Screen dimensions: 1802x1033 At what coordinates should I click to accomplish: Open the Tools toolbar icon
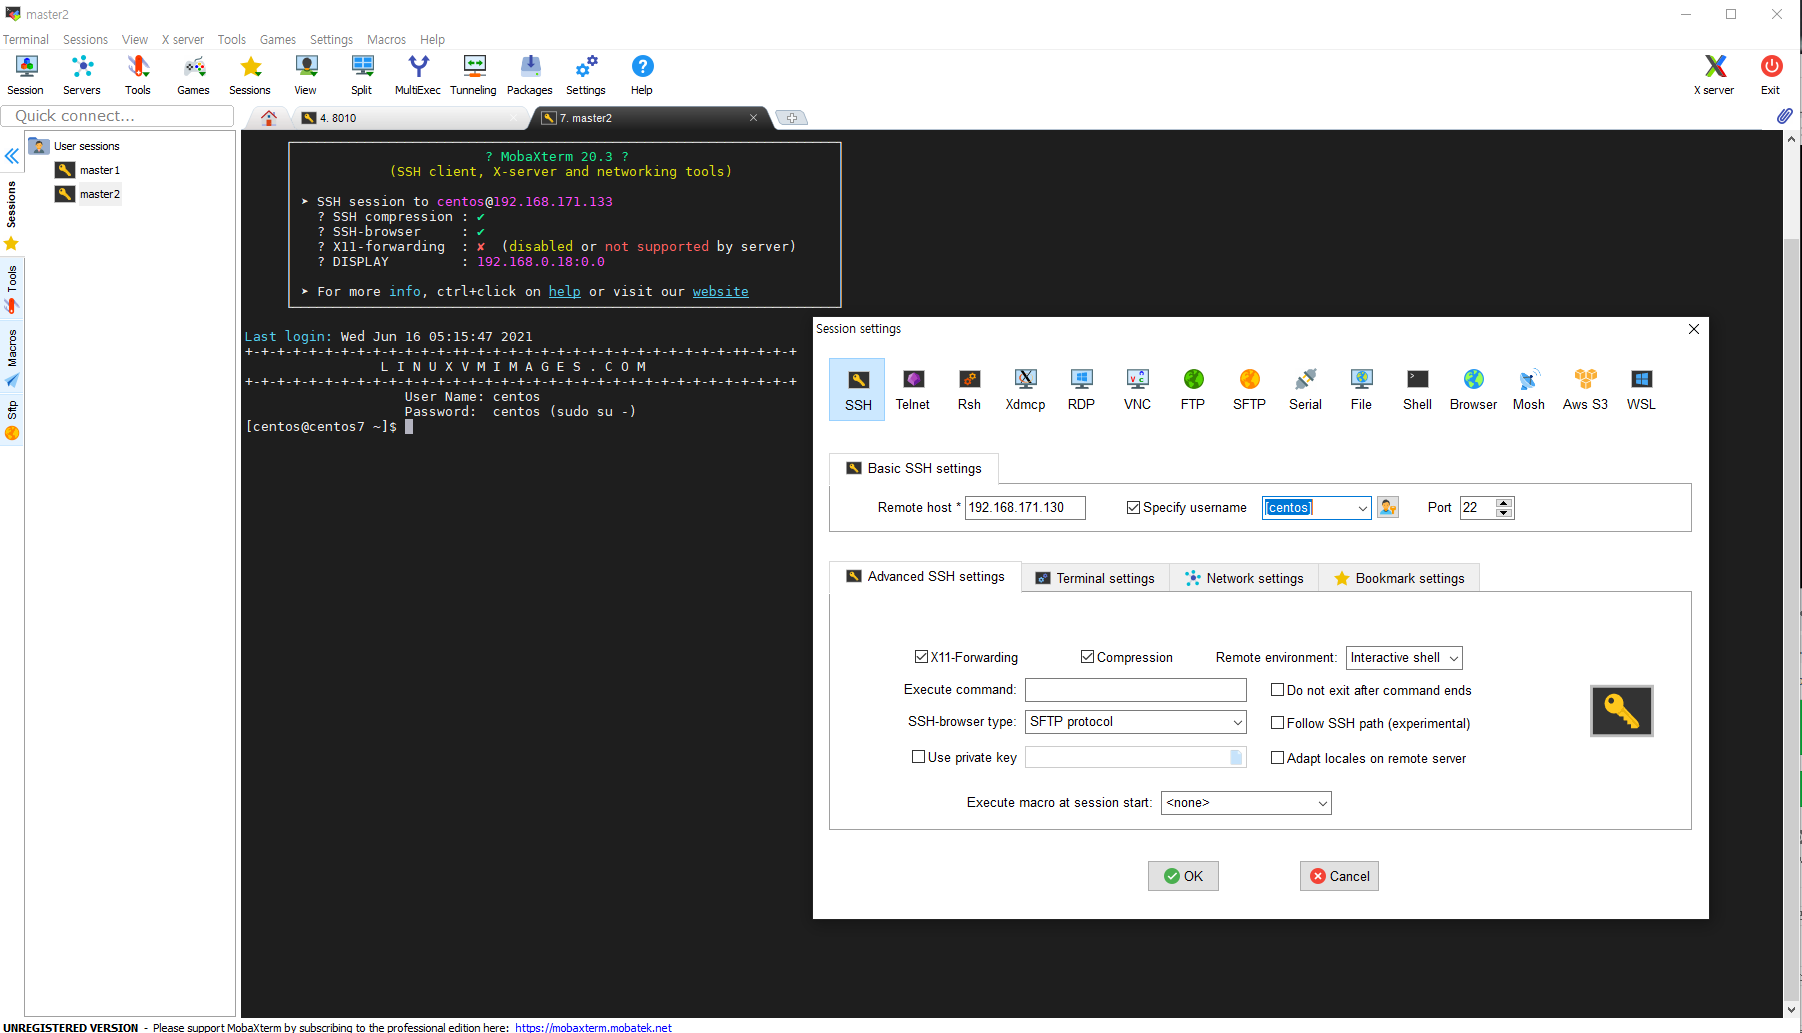click(x=138, y=75)
